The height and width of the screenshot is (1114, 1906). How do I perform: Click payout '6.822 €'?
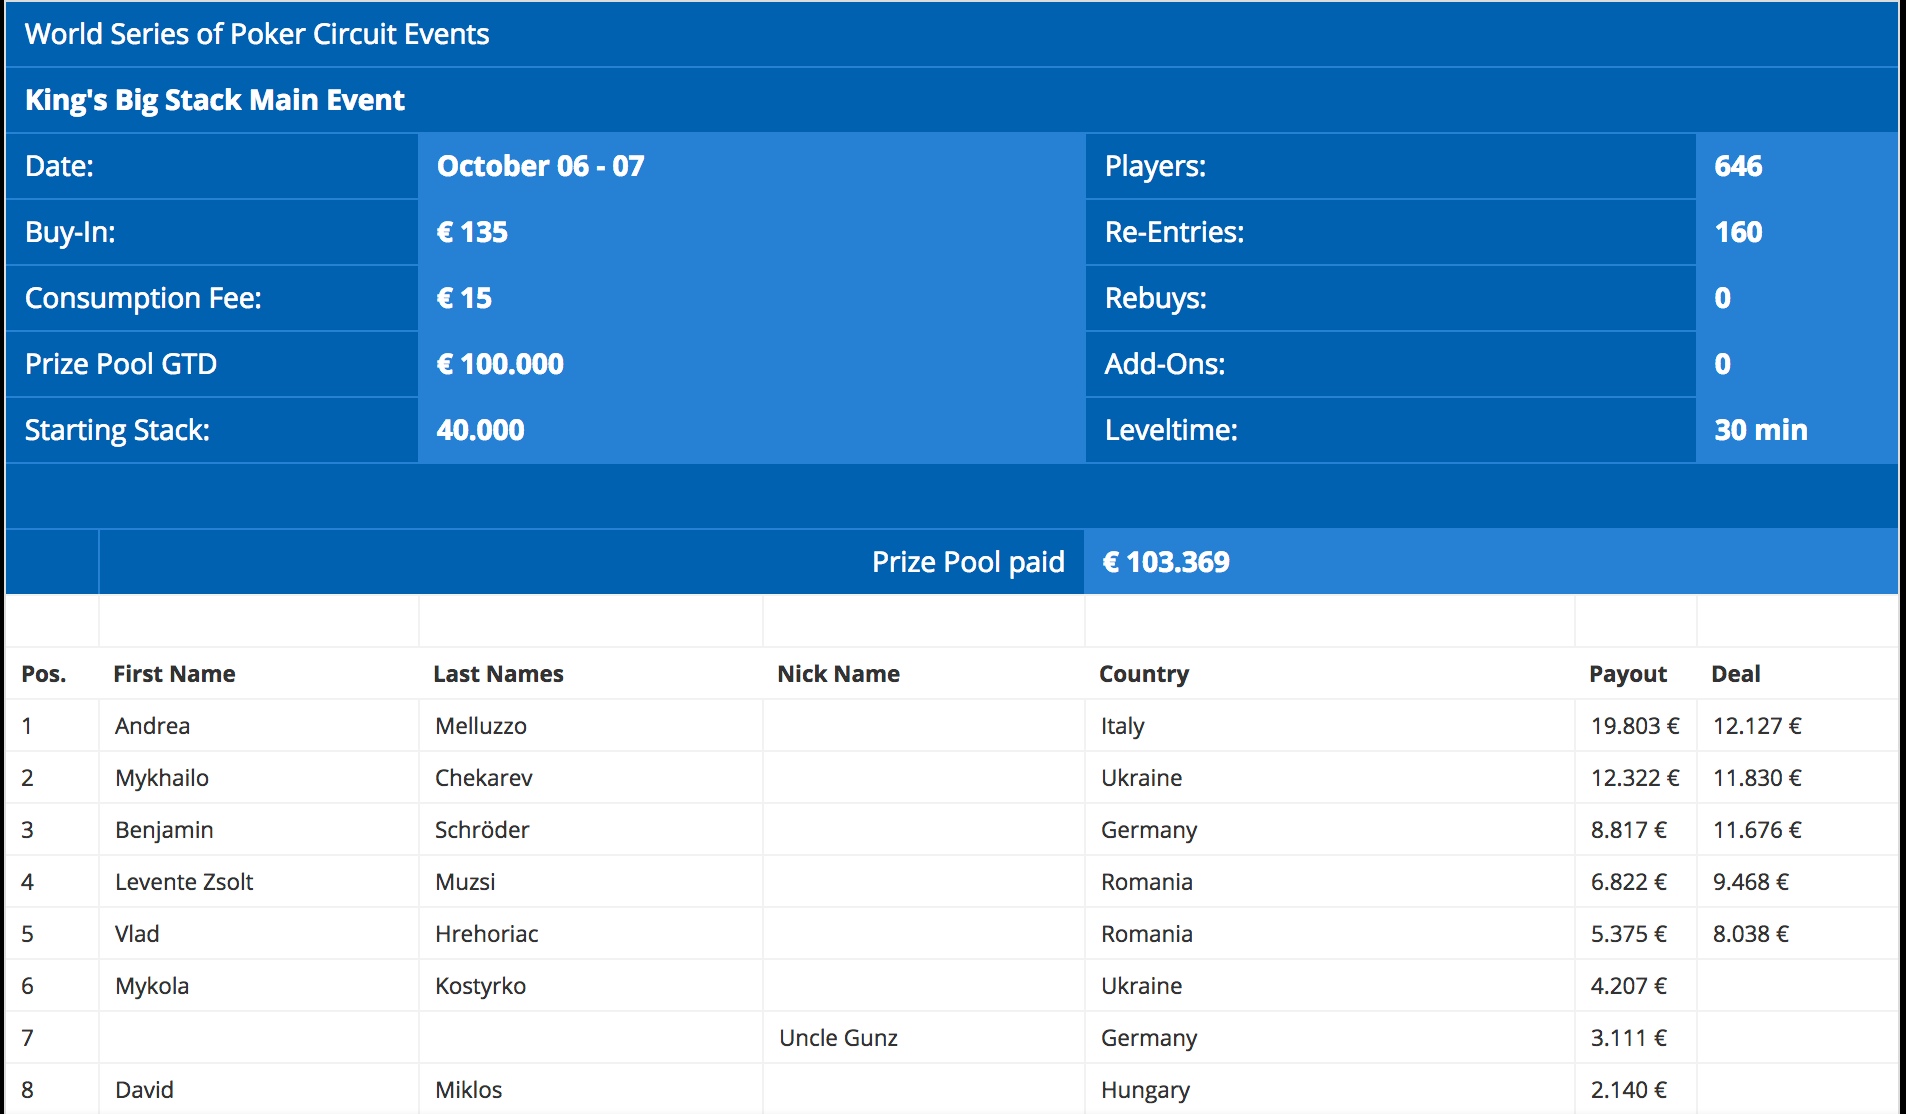(1629, 882)
